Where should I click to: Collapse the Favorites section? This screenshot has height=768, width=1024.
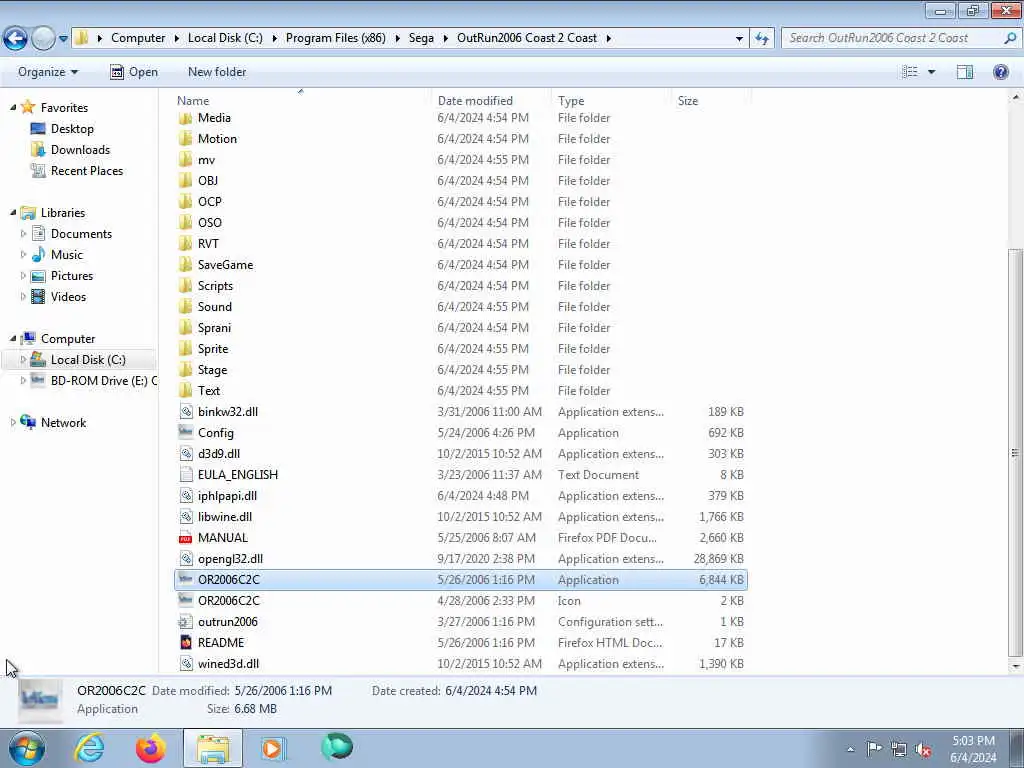13,108
